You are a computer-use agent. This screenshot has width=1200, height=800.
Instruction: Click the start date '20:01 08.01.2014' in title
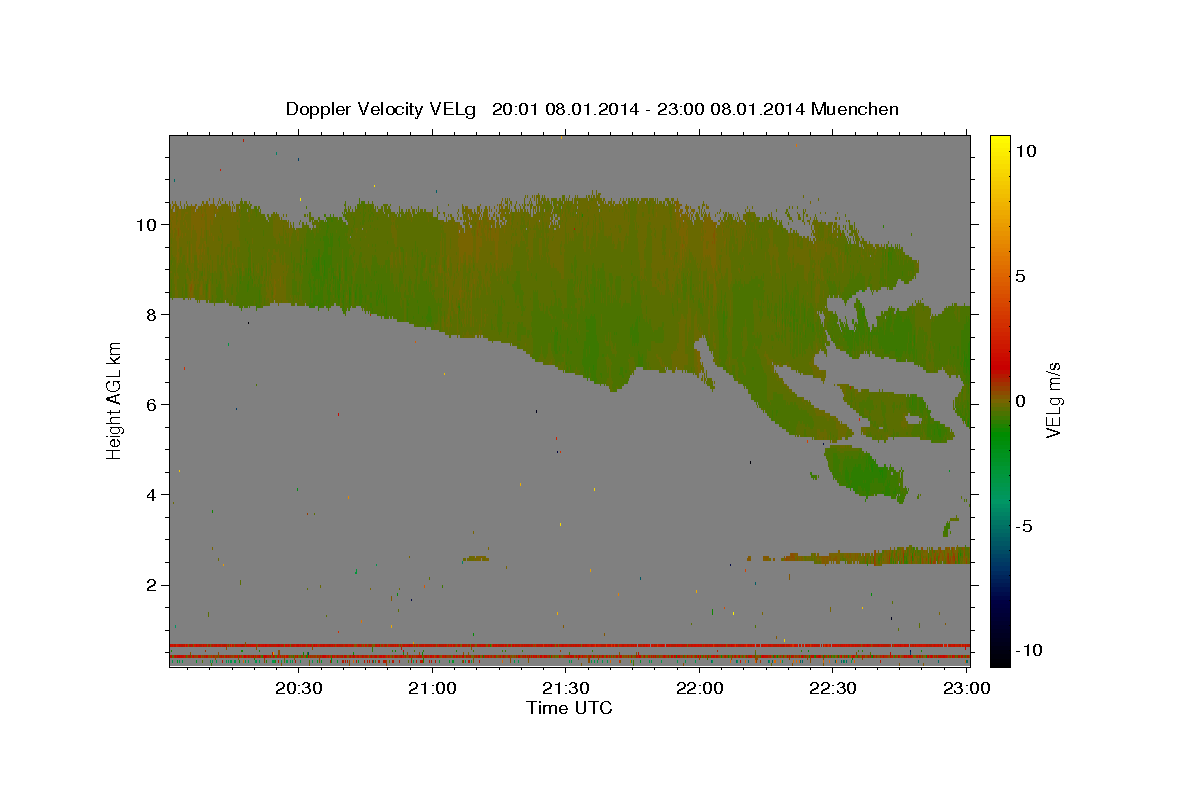click(564, 109)
